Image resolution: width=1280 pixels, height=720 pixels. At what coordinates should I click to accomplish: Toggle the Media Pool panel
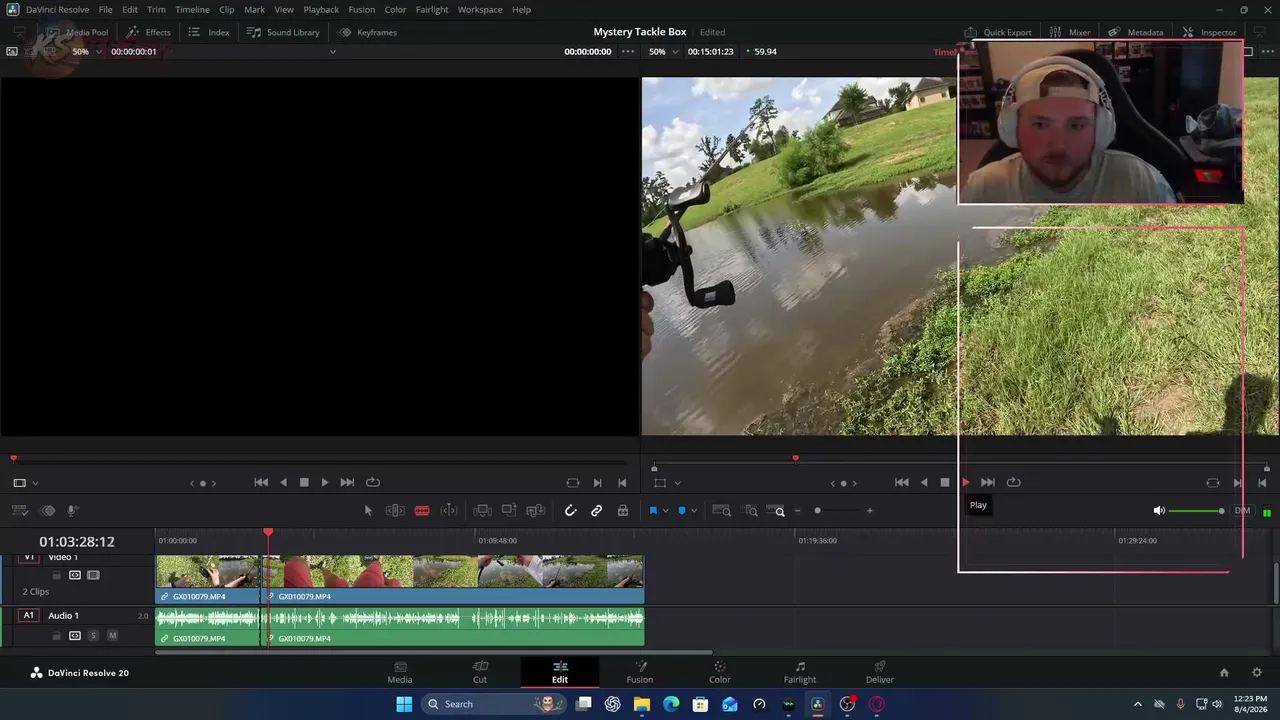click(78, 32)
